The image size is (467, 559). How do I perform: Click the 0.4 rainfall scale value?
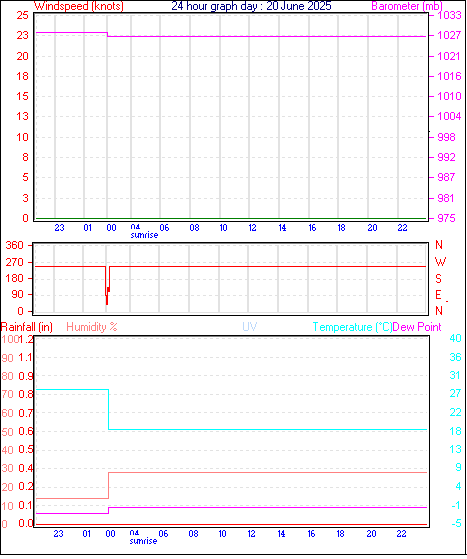pyautogui.click(x=26, y=468)
